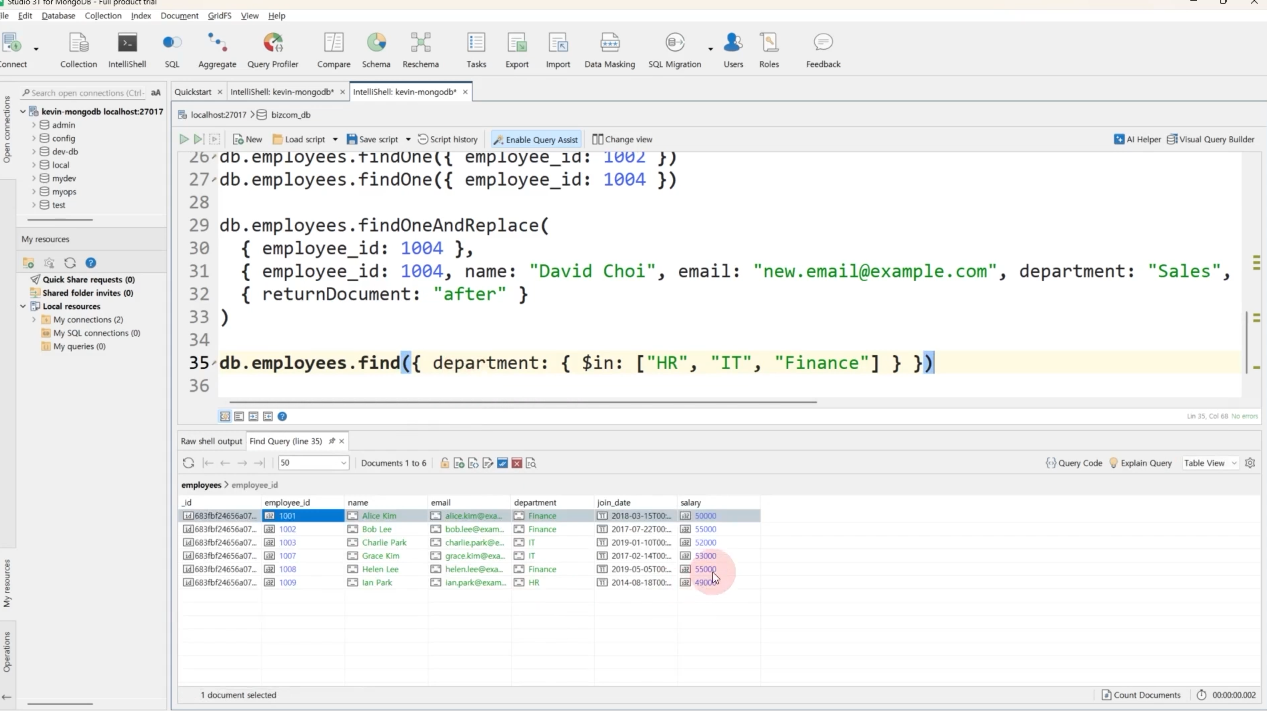Close the Find Query (line 35) tab
Image resolution: width=1267 pixels, height=711 pixels.
point(341,441)
